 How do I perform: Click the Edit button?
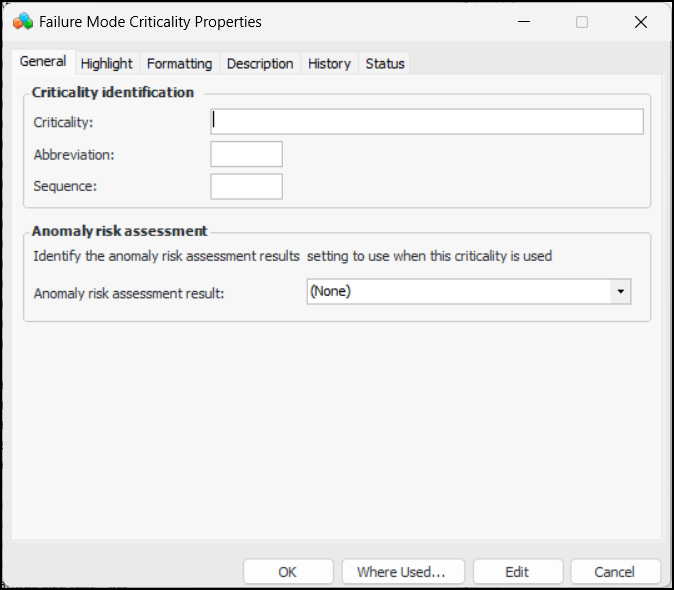click(517, 572)
